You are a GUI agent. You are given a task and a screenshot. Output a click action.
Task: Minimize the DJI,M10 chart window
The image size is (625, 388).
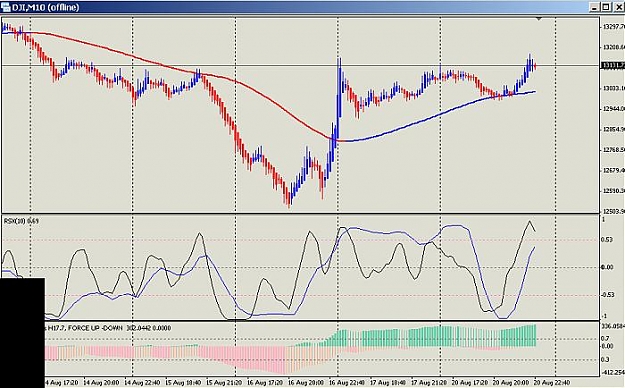(x=594, y=7)
